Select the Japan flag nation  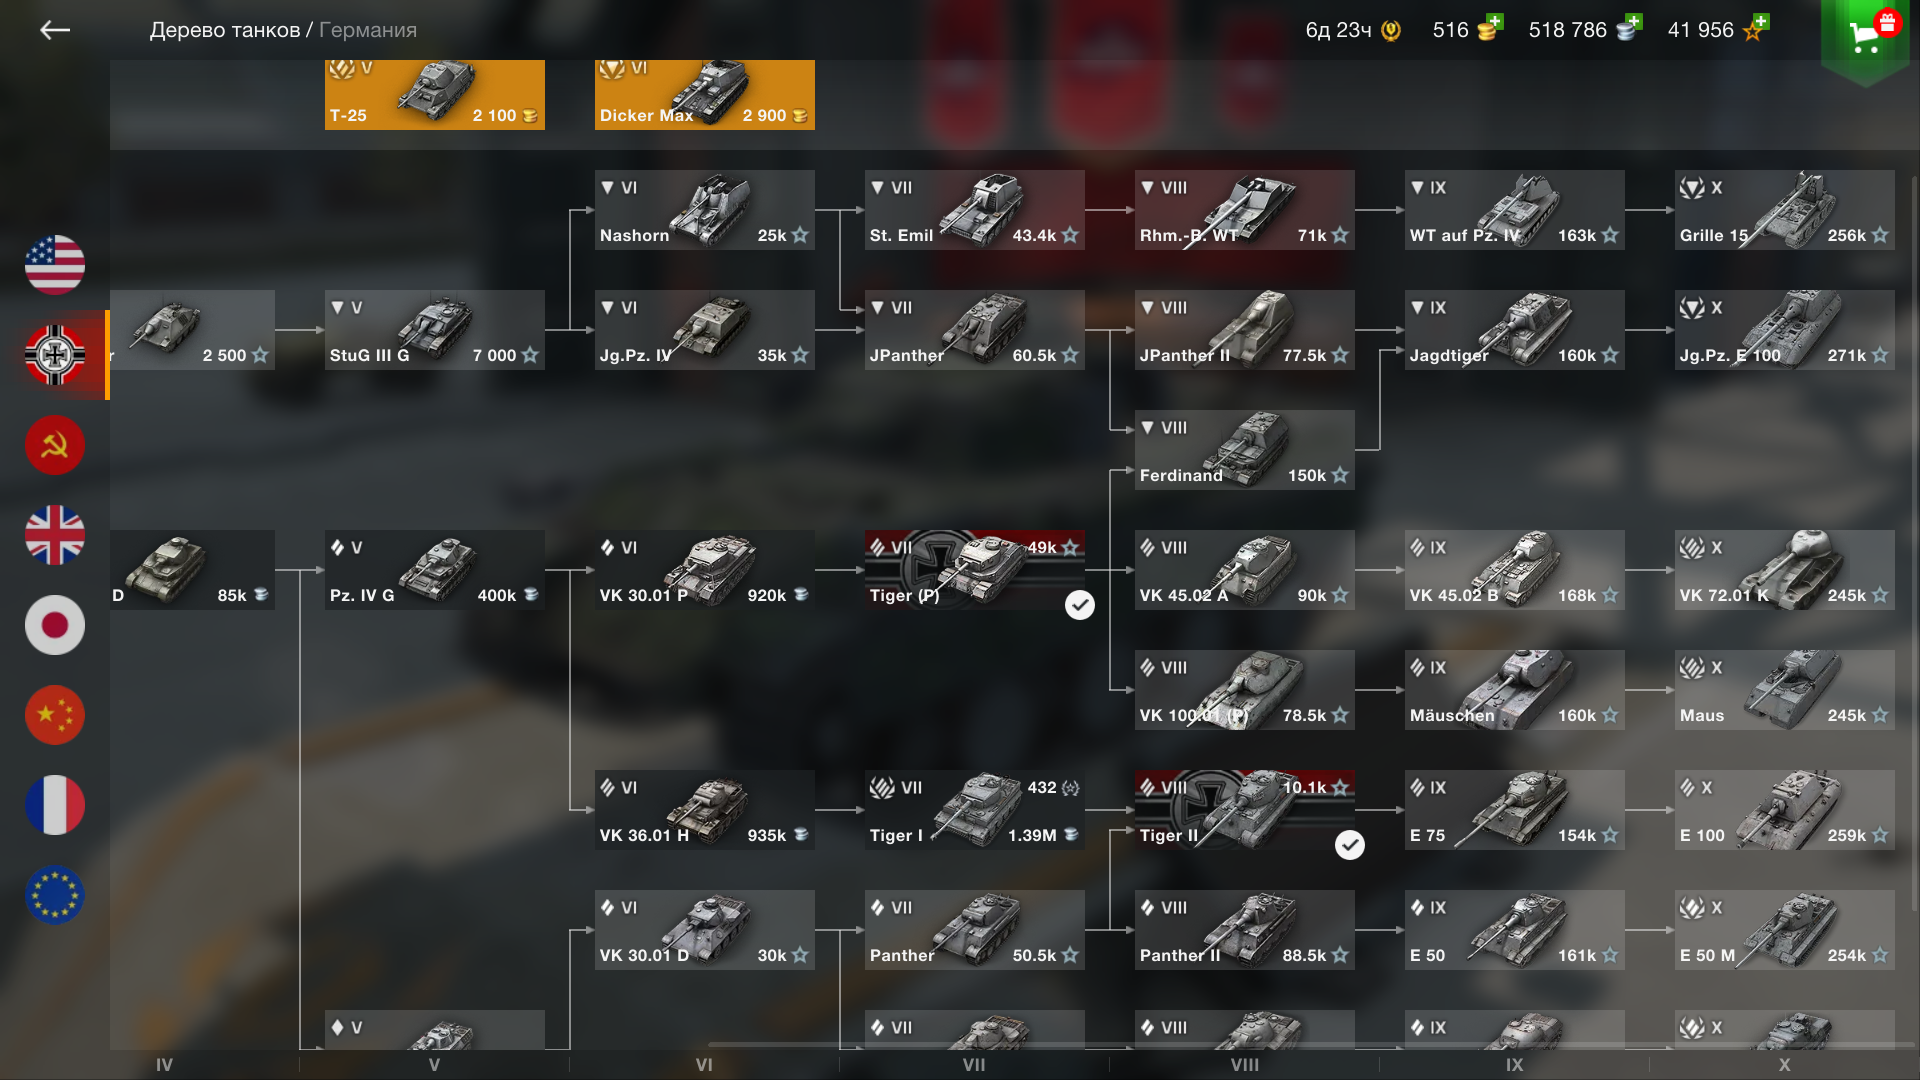pyautogui.click(x=55, y=625)
